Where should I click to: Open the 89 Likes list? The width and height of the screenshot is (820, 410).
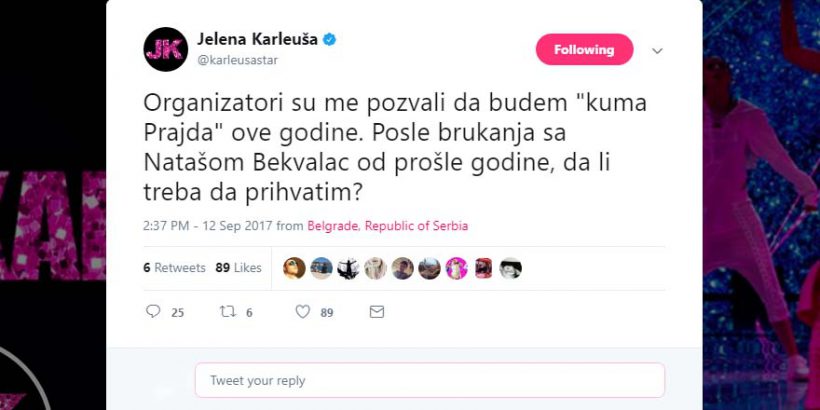click(x=238, y=268)
